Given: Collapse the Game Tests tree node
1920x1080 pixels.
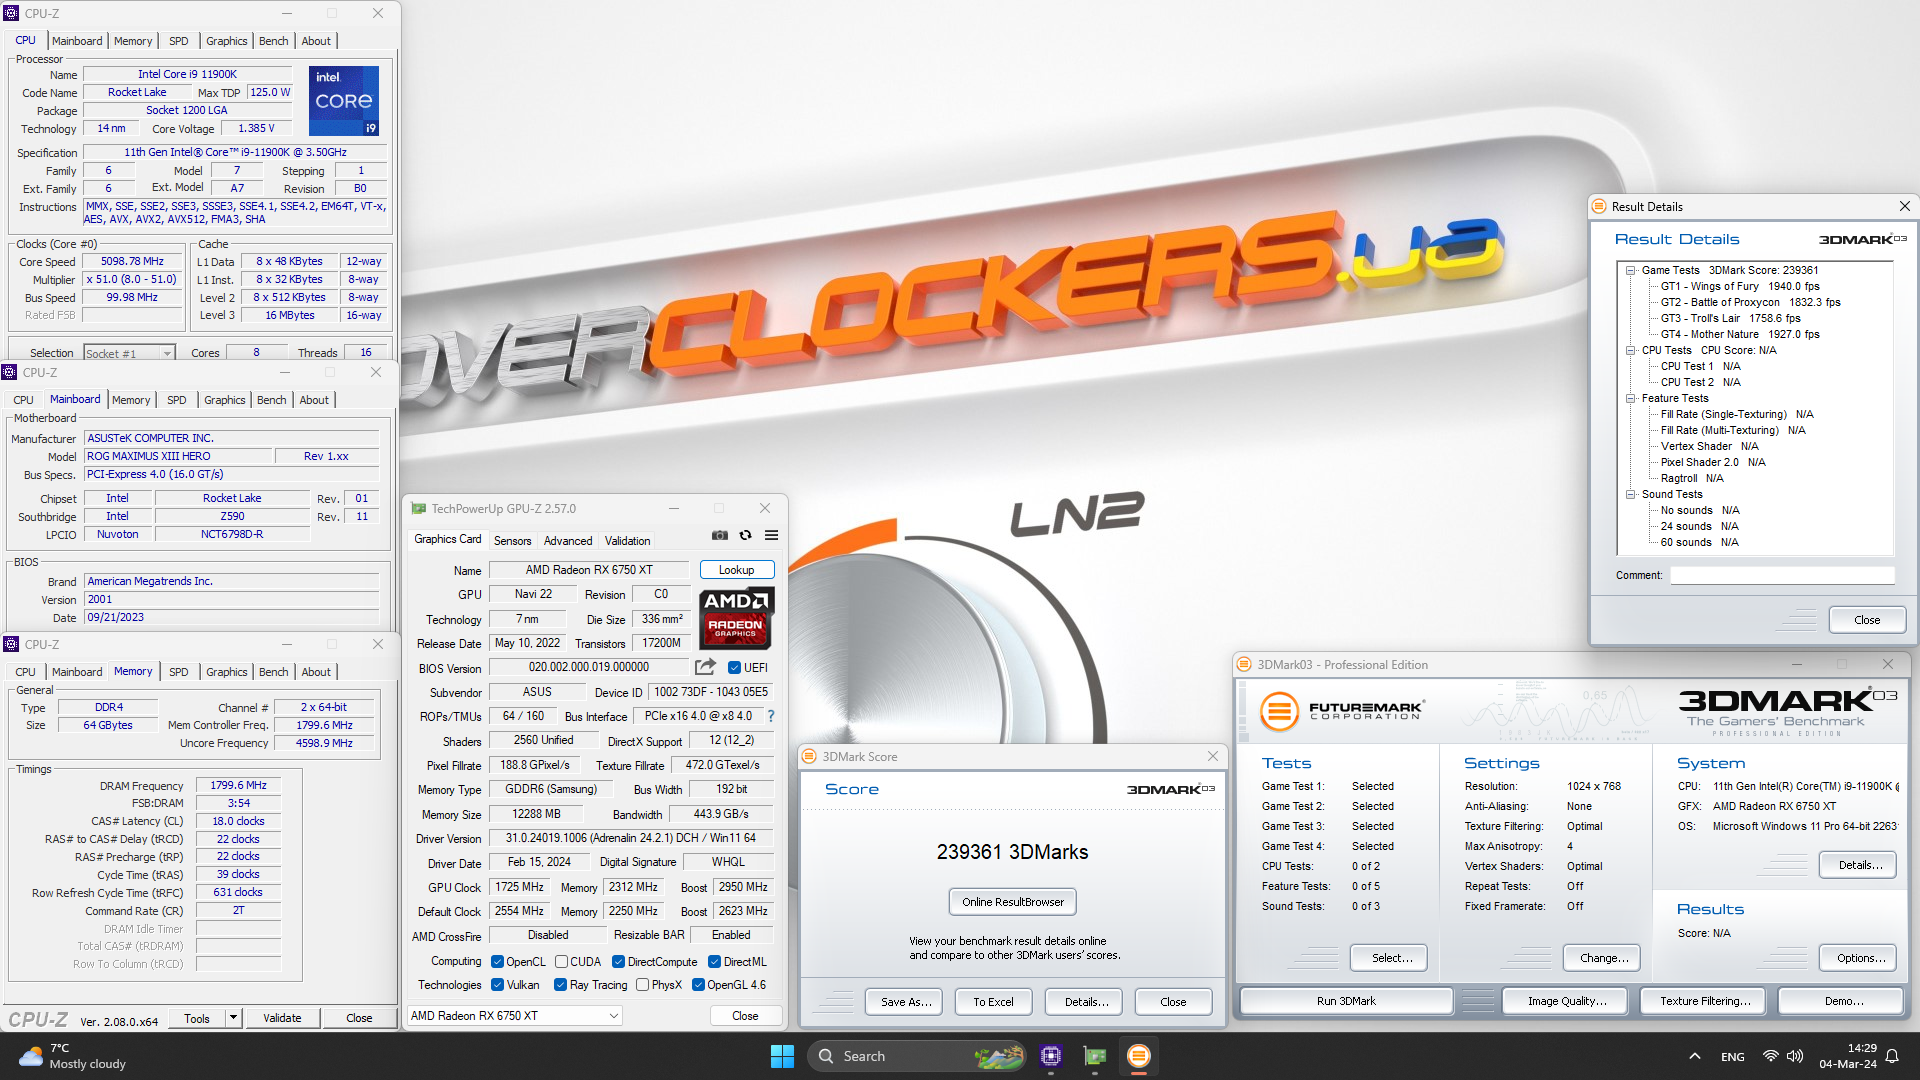Looking at the screenshot, I should click(x=1631, y=270).
